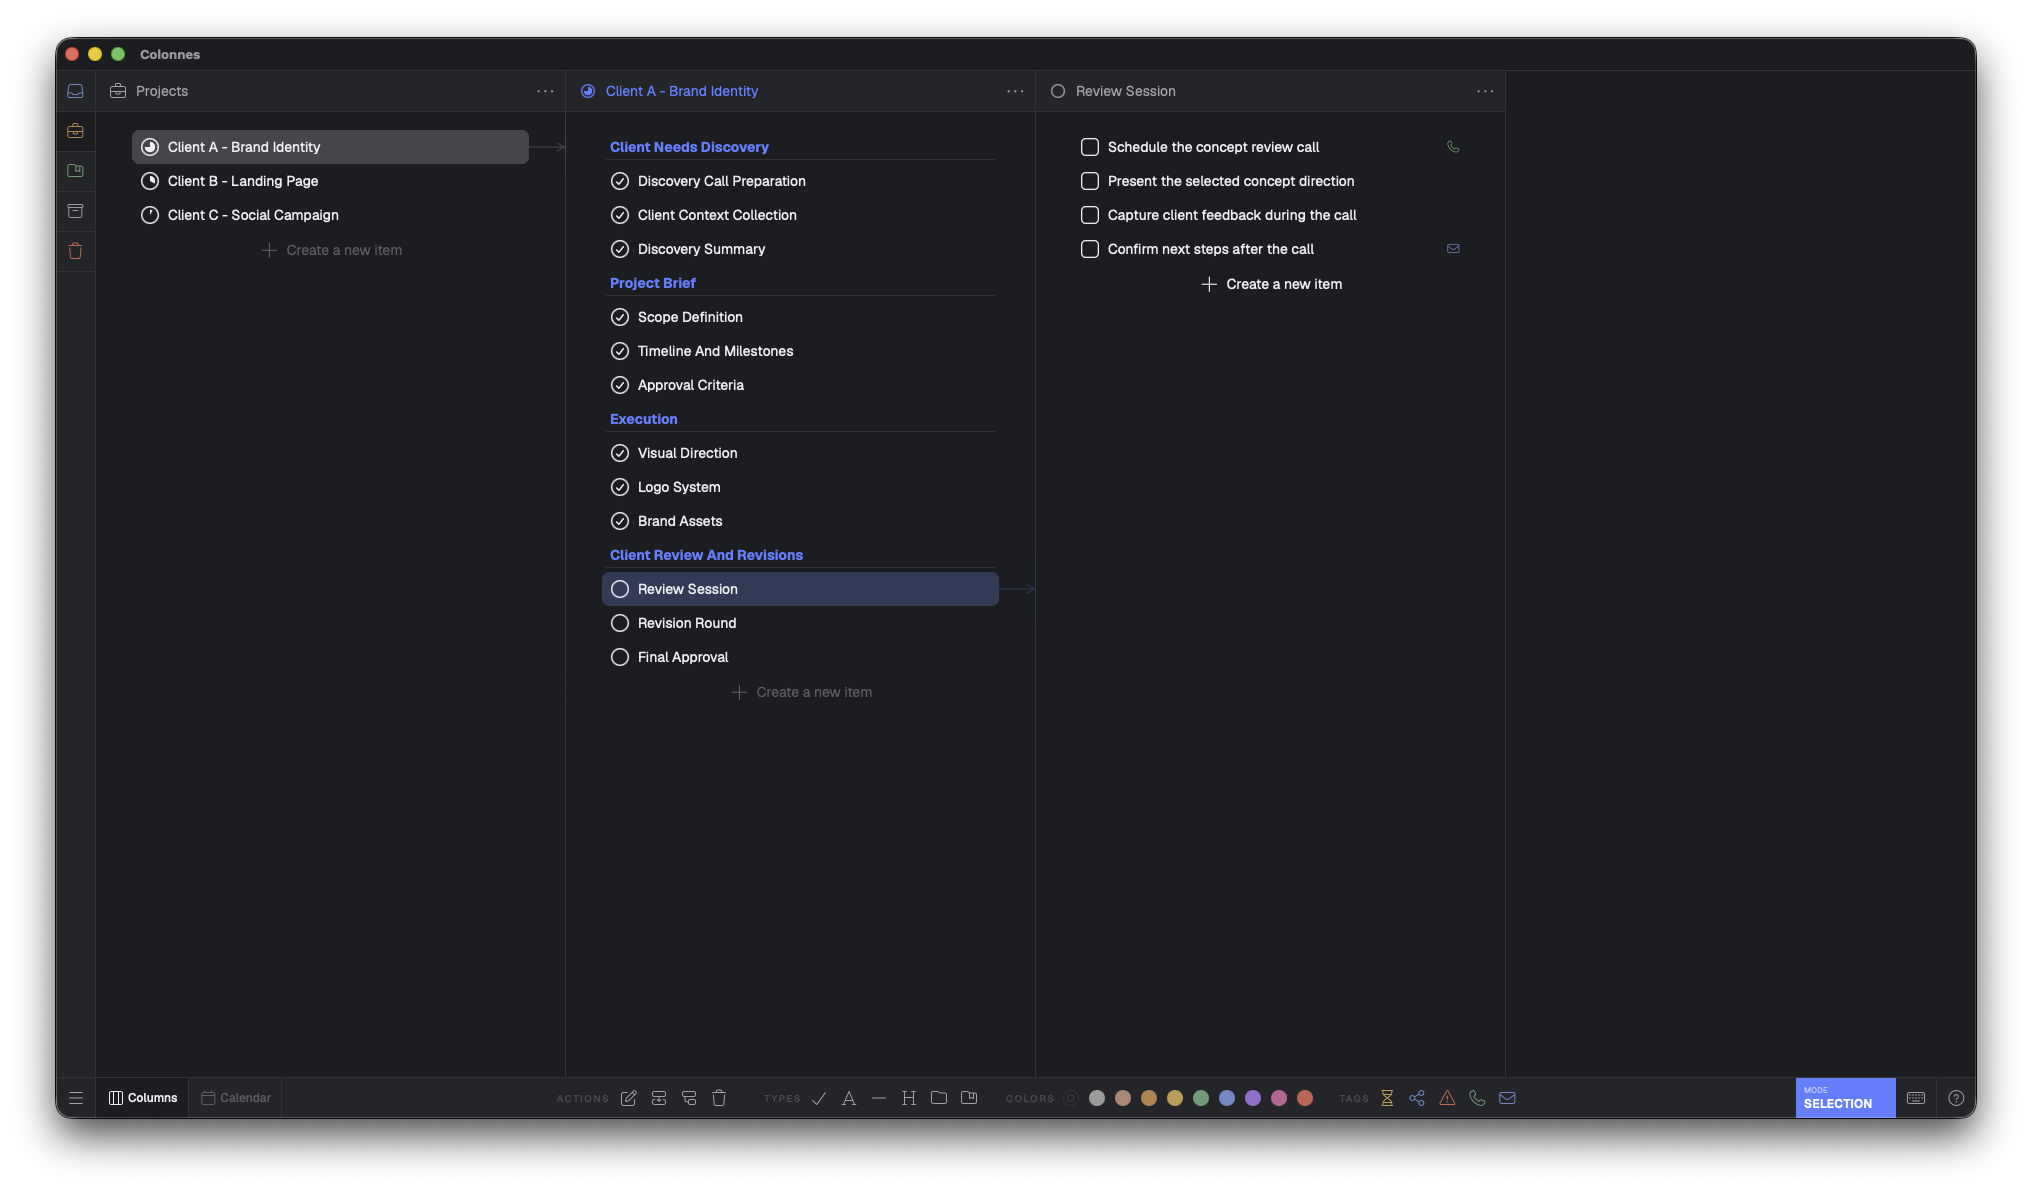The height and width of the screenshot is (1192, 2032).
Task: Open the archive box icon in the sidebar
Action: [x=75, y=211]
